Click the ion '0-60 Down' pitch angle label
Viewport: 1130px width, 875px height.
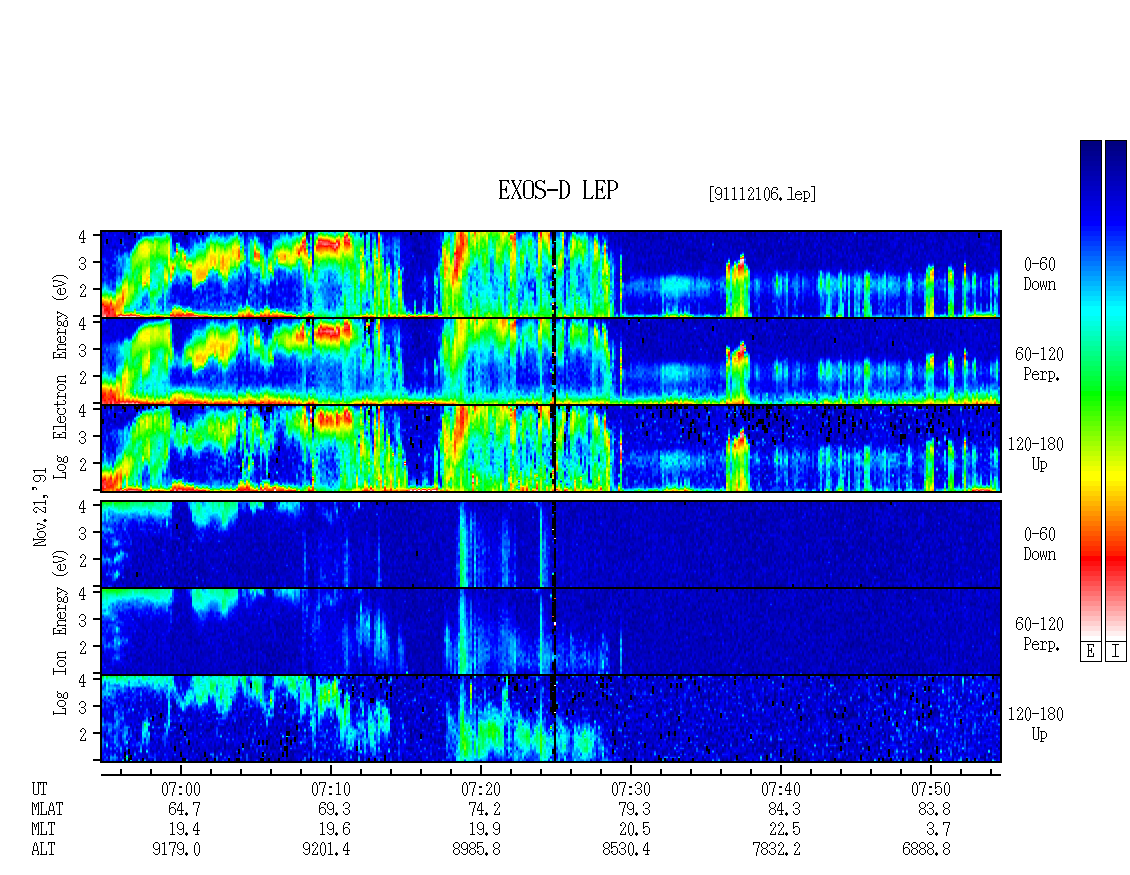click(1039, 544)
